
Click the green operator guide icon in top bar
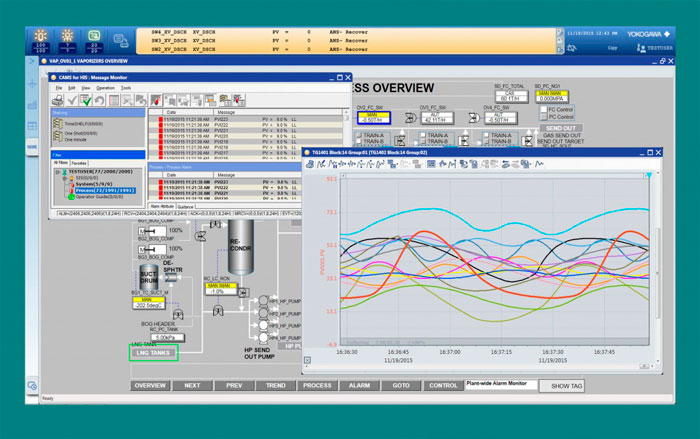[93, 37]
